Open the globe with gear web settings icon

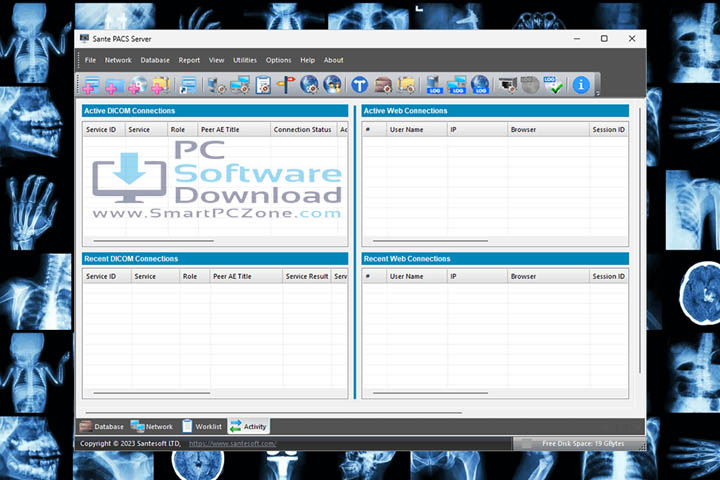pyautogui.click(x=309, y=85)
